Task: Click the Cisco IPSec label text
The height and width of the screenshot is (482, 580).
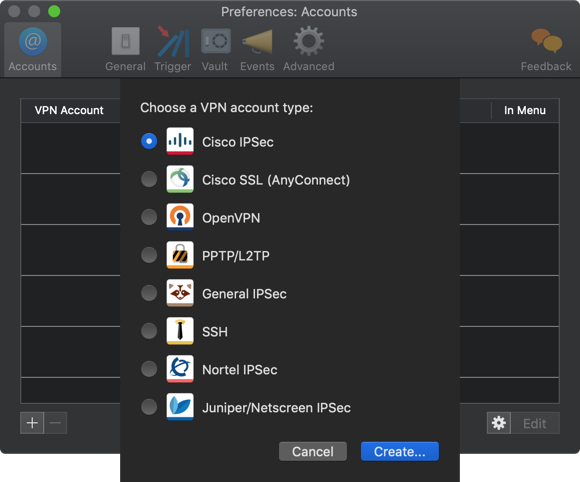Action: [x=238, y=142]
